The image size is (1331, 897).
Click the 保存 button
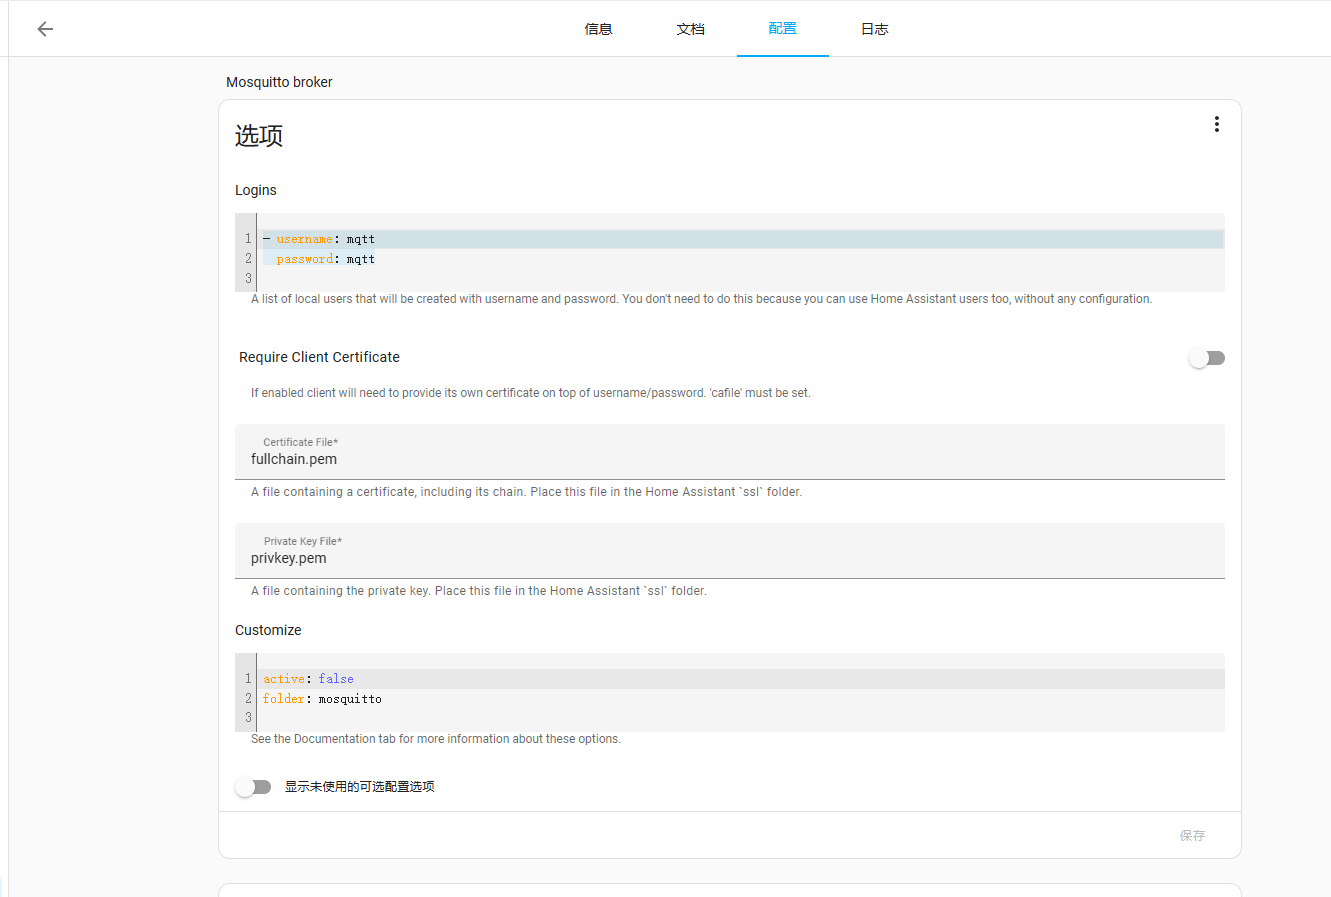(1192, 835)
